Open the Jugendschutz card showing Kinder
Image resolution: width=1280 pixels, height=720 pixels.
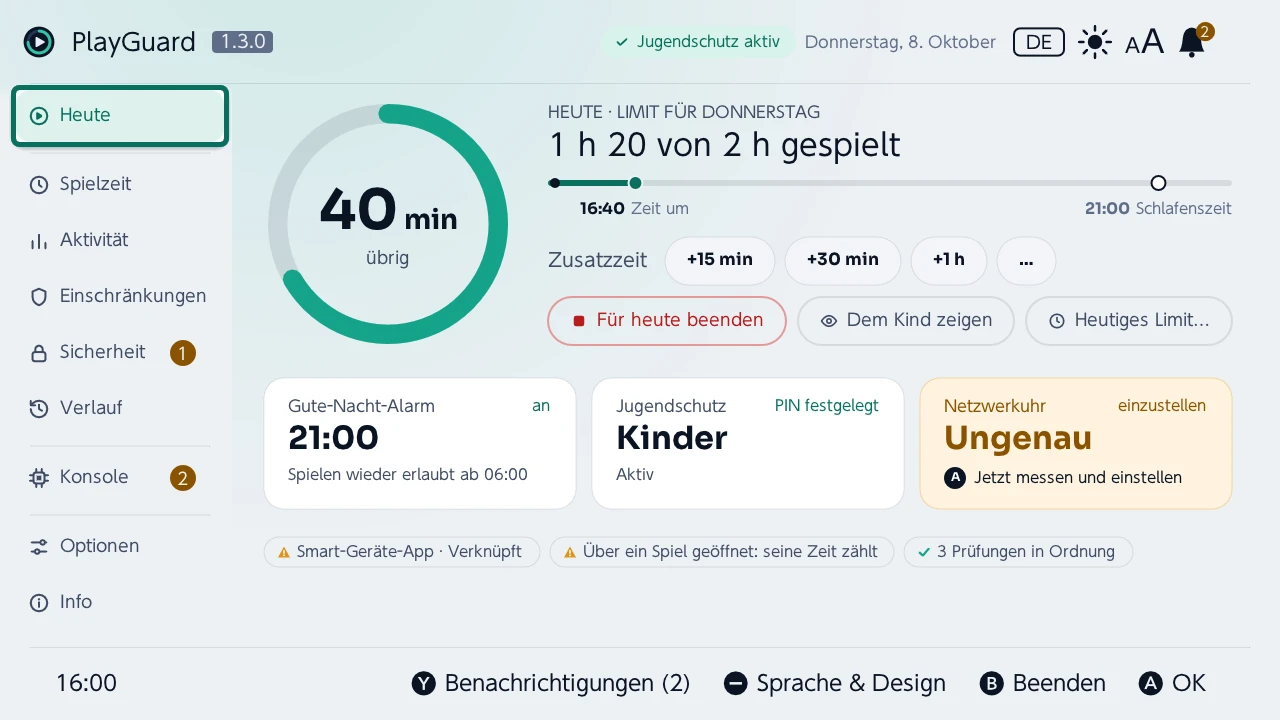pyautogui.click(x=748, y=443)
